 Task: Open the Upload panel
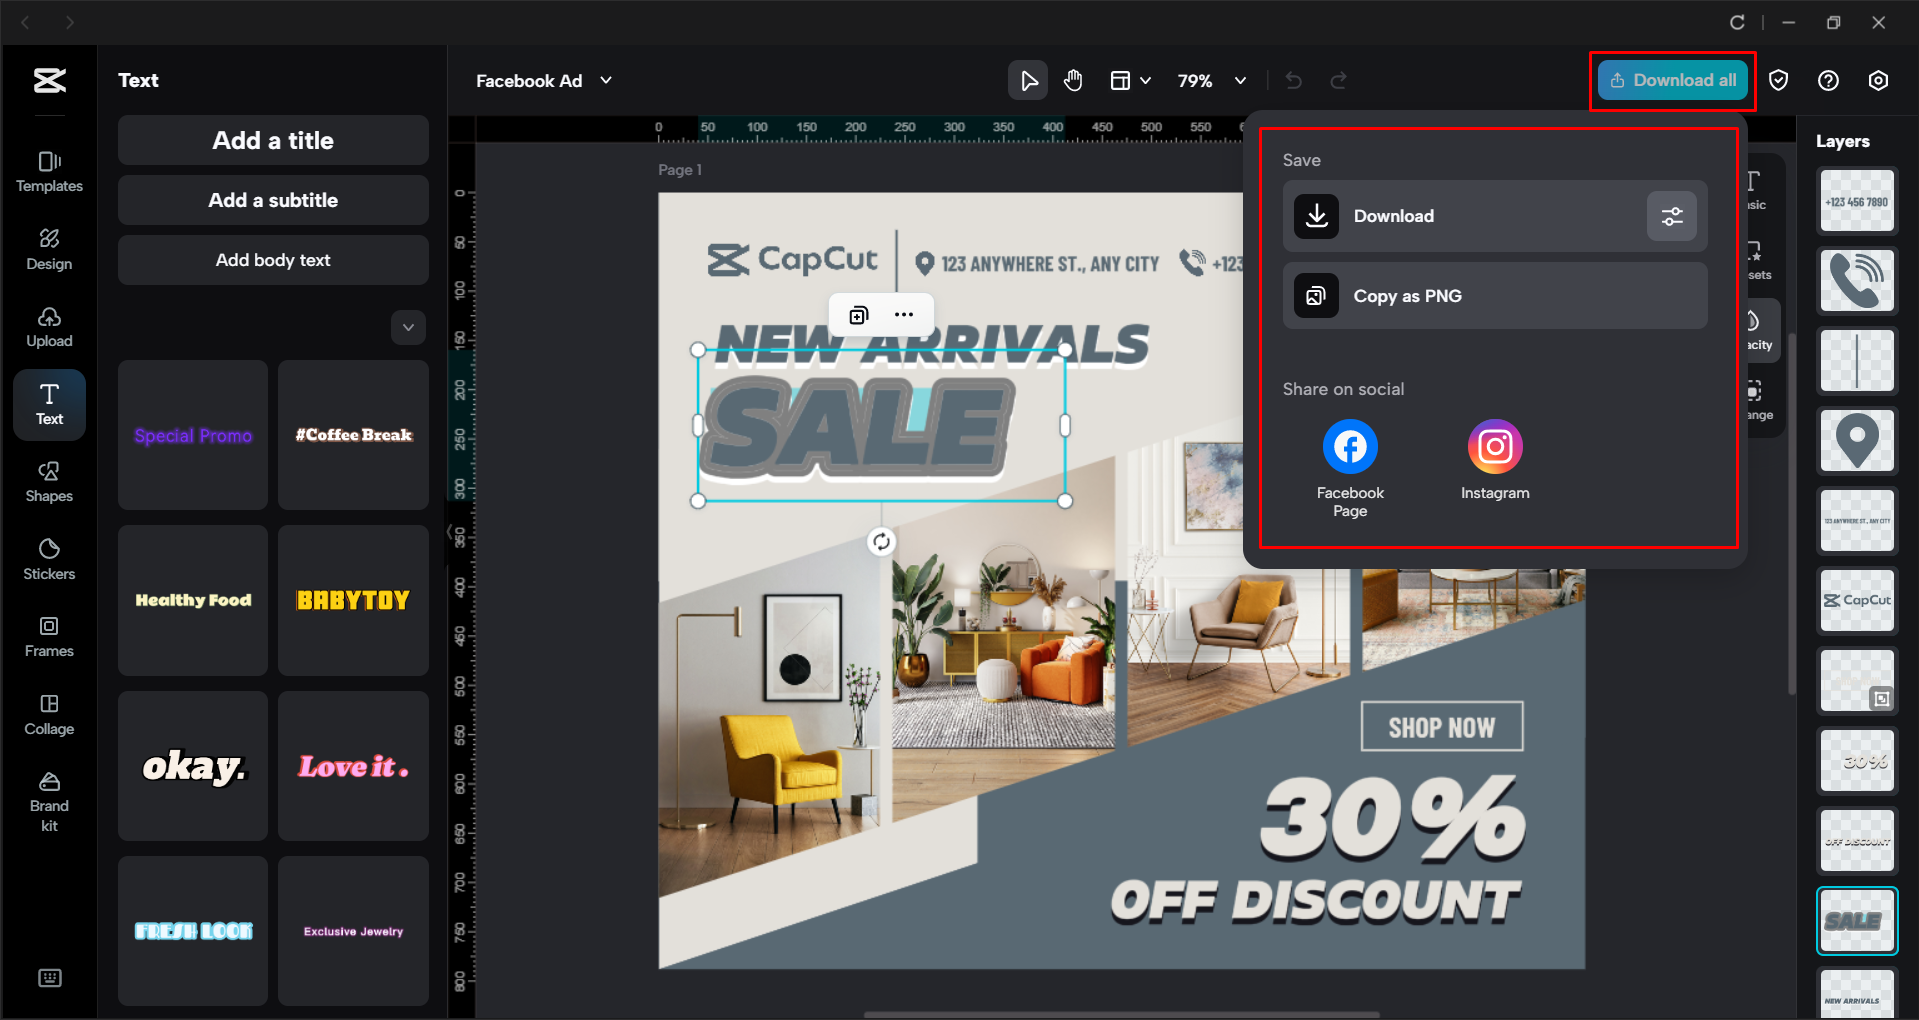click(49, 327)
